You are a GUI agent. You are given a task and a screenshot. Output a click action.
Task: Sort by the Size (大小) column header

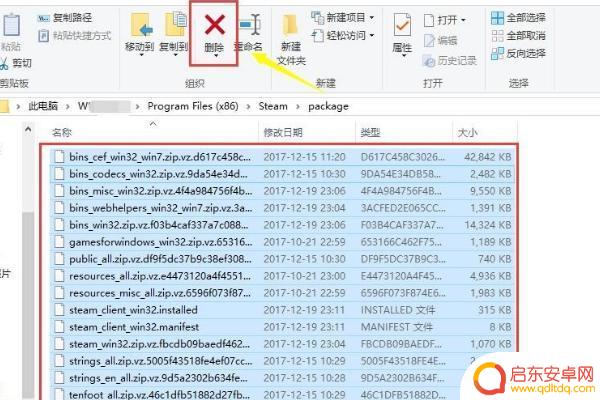pyautogui.click(x=485, y=132)
